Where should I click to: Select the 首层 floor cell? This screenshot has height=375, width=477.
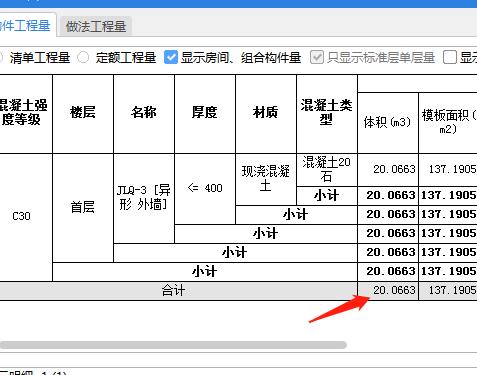[x=83, y=208]
